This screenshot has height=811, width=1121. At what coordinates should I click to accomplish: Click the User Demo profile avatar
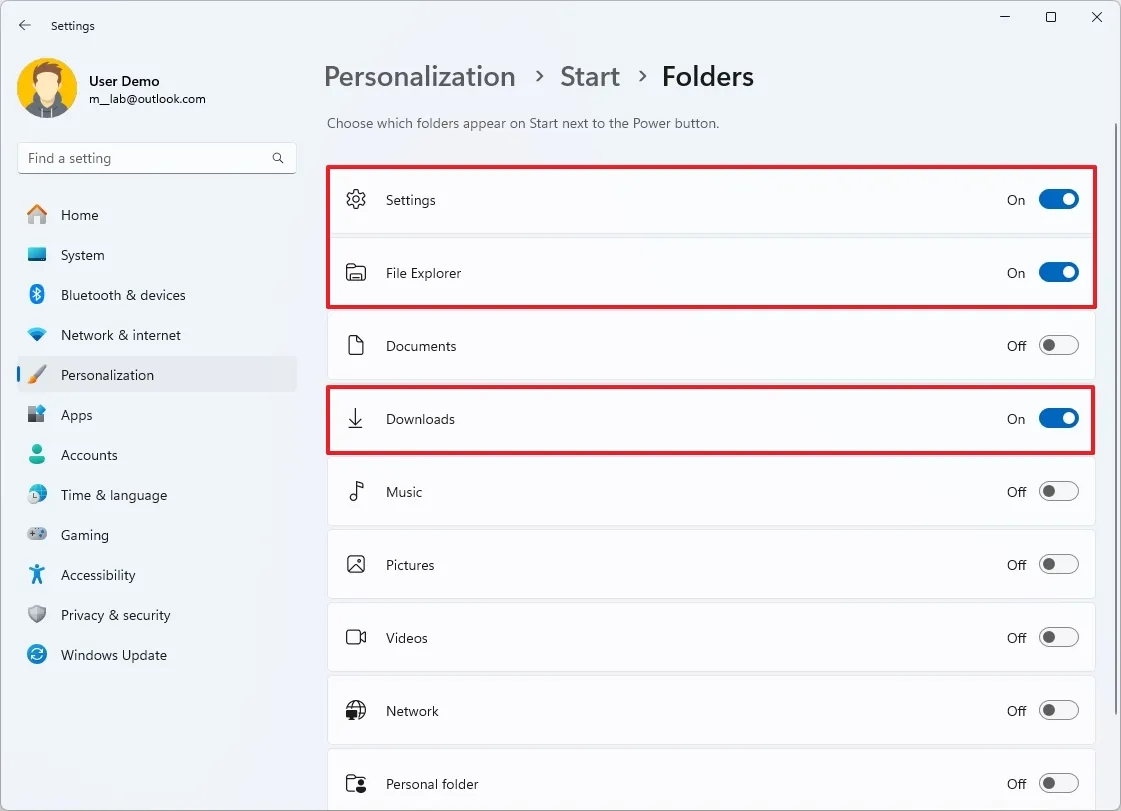point(47,88)
